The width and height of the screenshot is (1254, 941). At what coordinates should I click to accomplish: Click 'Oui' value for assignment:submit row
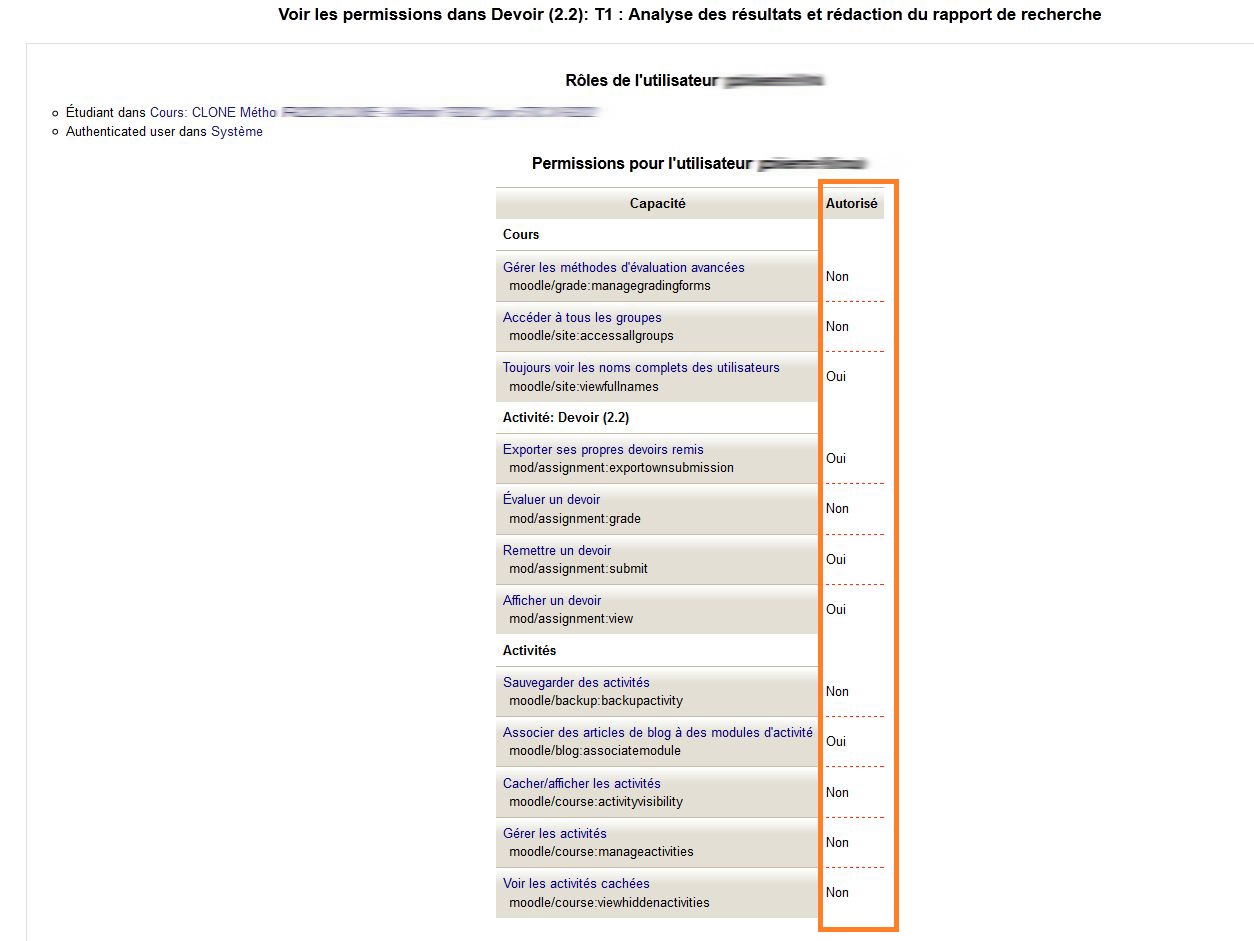(x=836, y=559)
